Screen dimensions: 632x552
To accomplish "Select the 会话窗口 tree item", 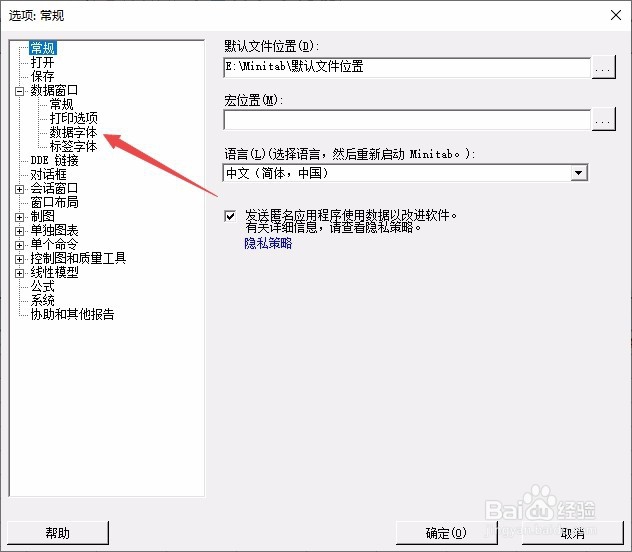I will tap(54, 188).
